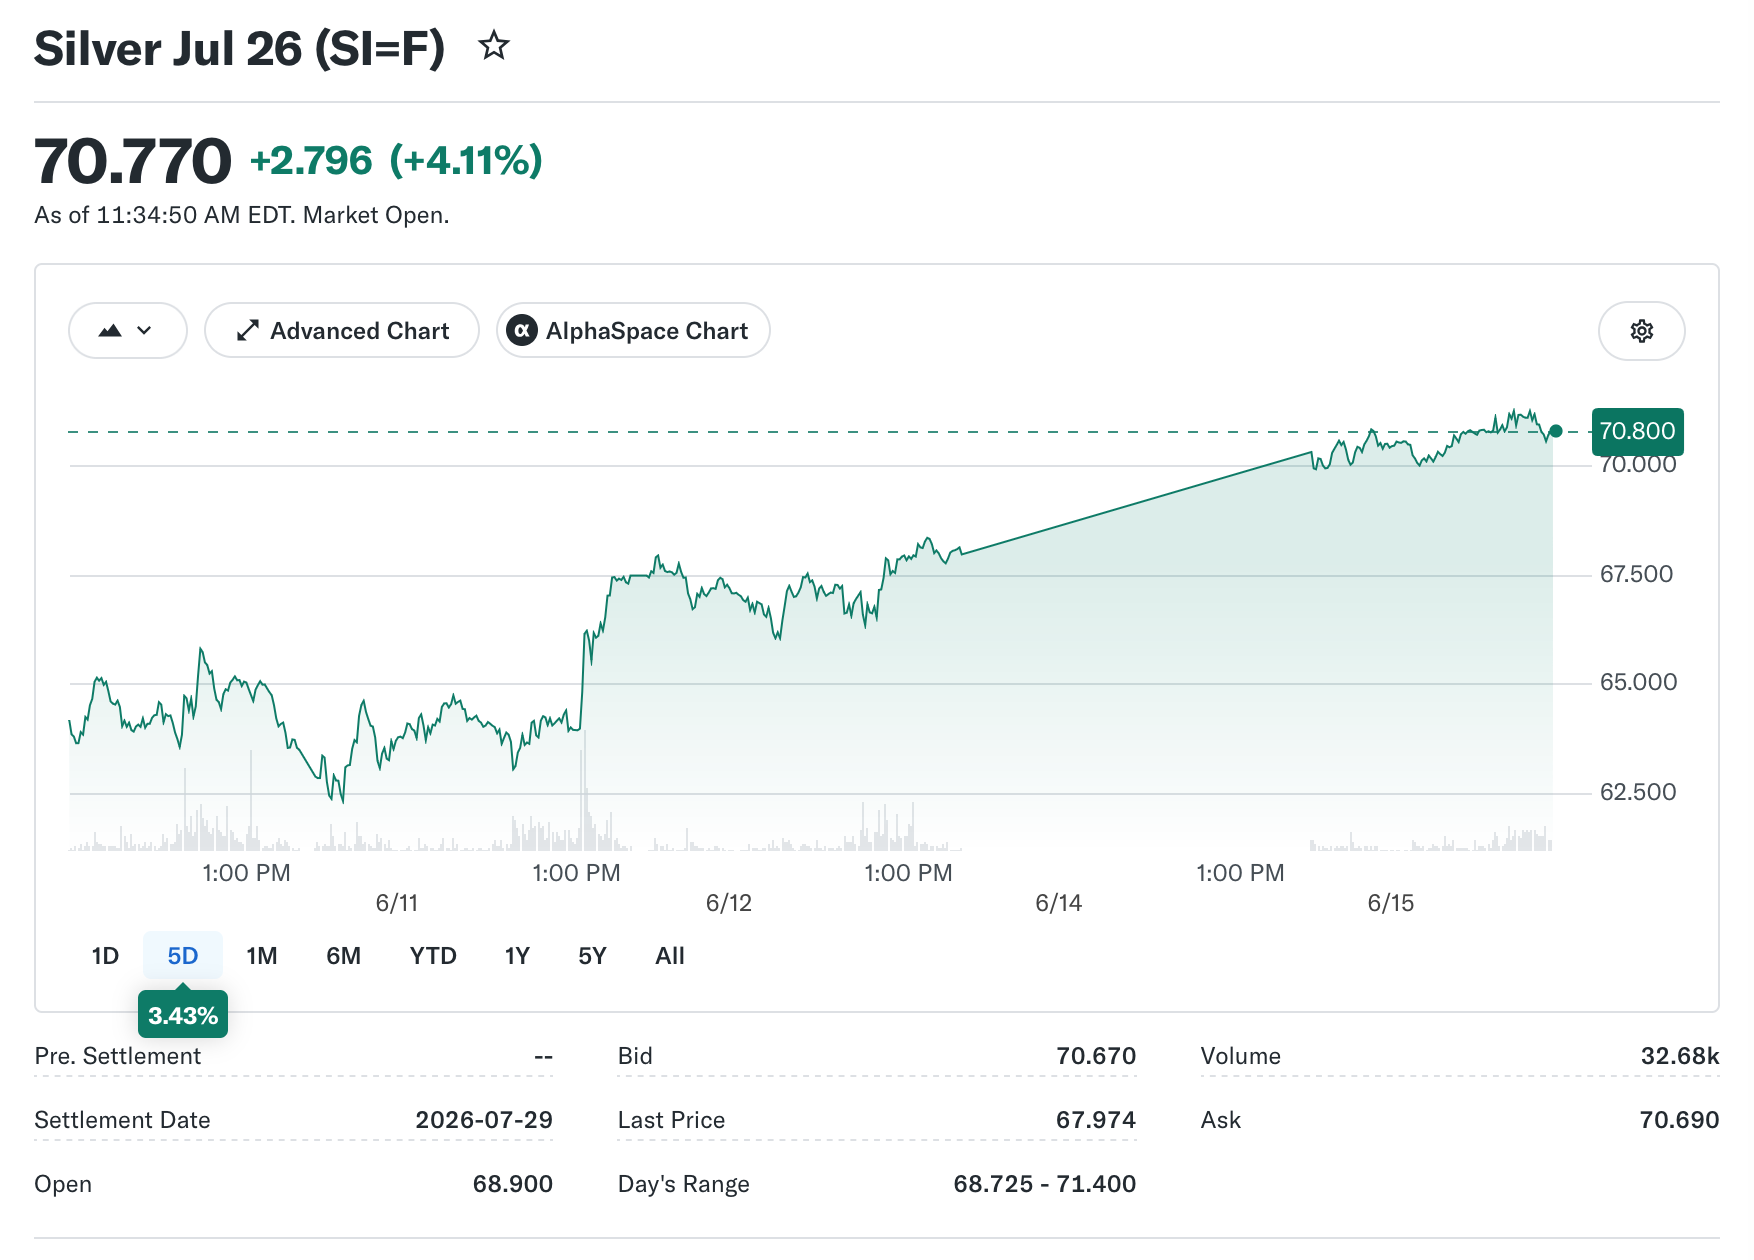Click the Volume value 32.68k
This screenshot has height=1260, width=1754.
(1680, 1056)
